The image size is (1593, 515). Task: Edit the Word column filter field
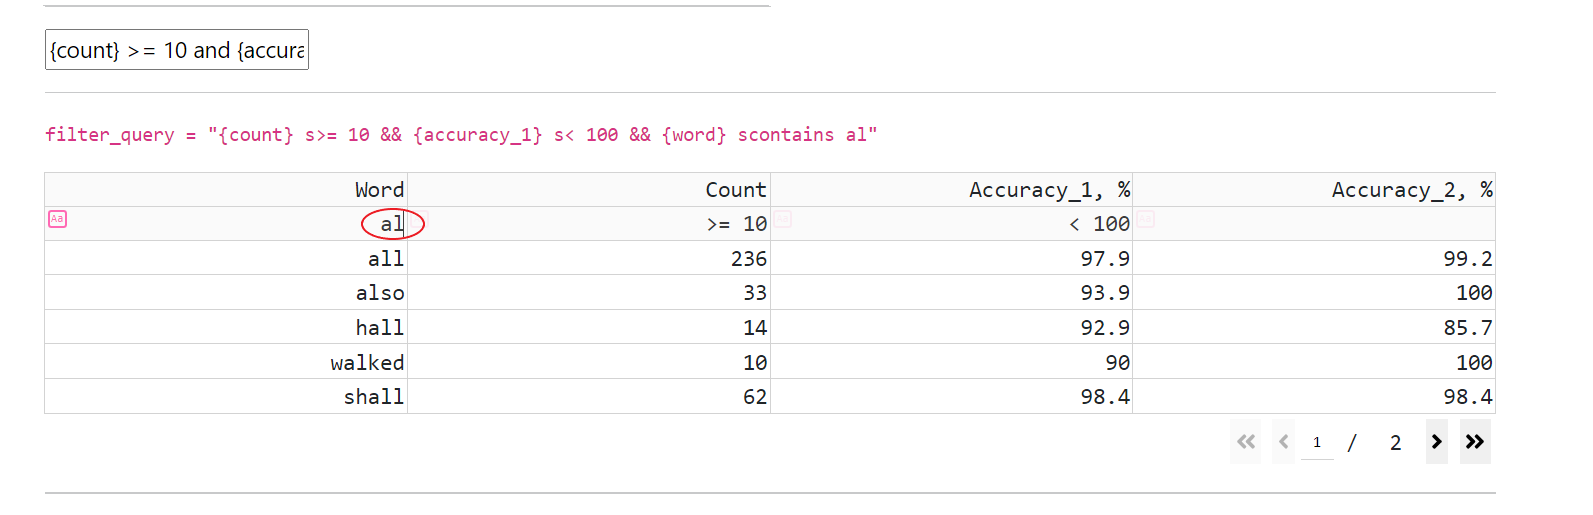pos(240,224)
